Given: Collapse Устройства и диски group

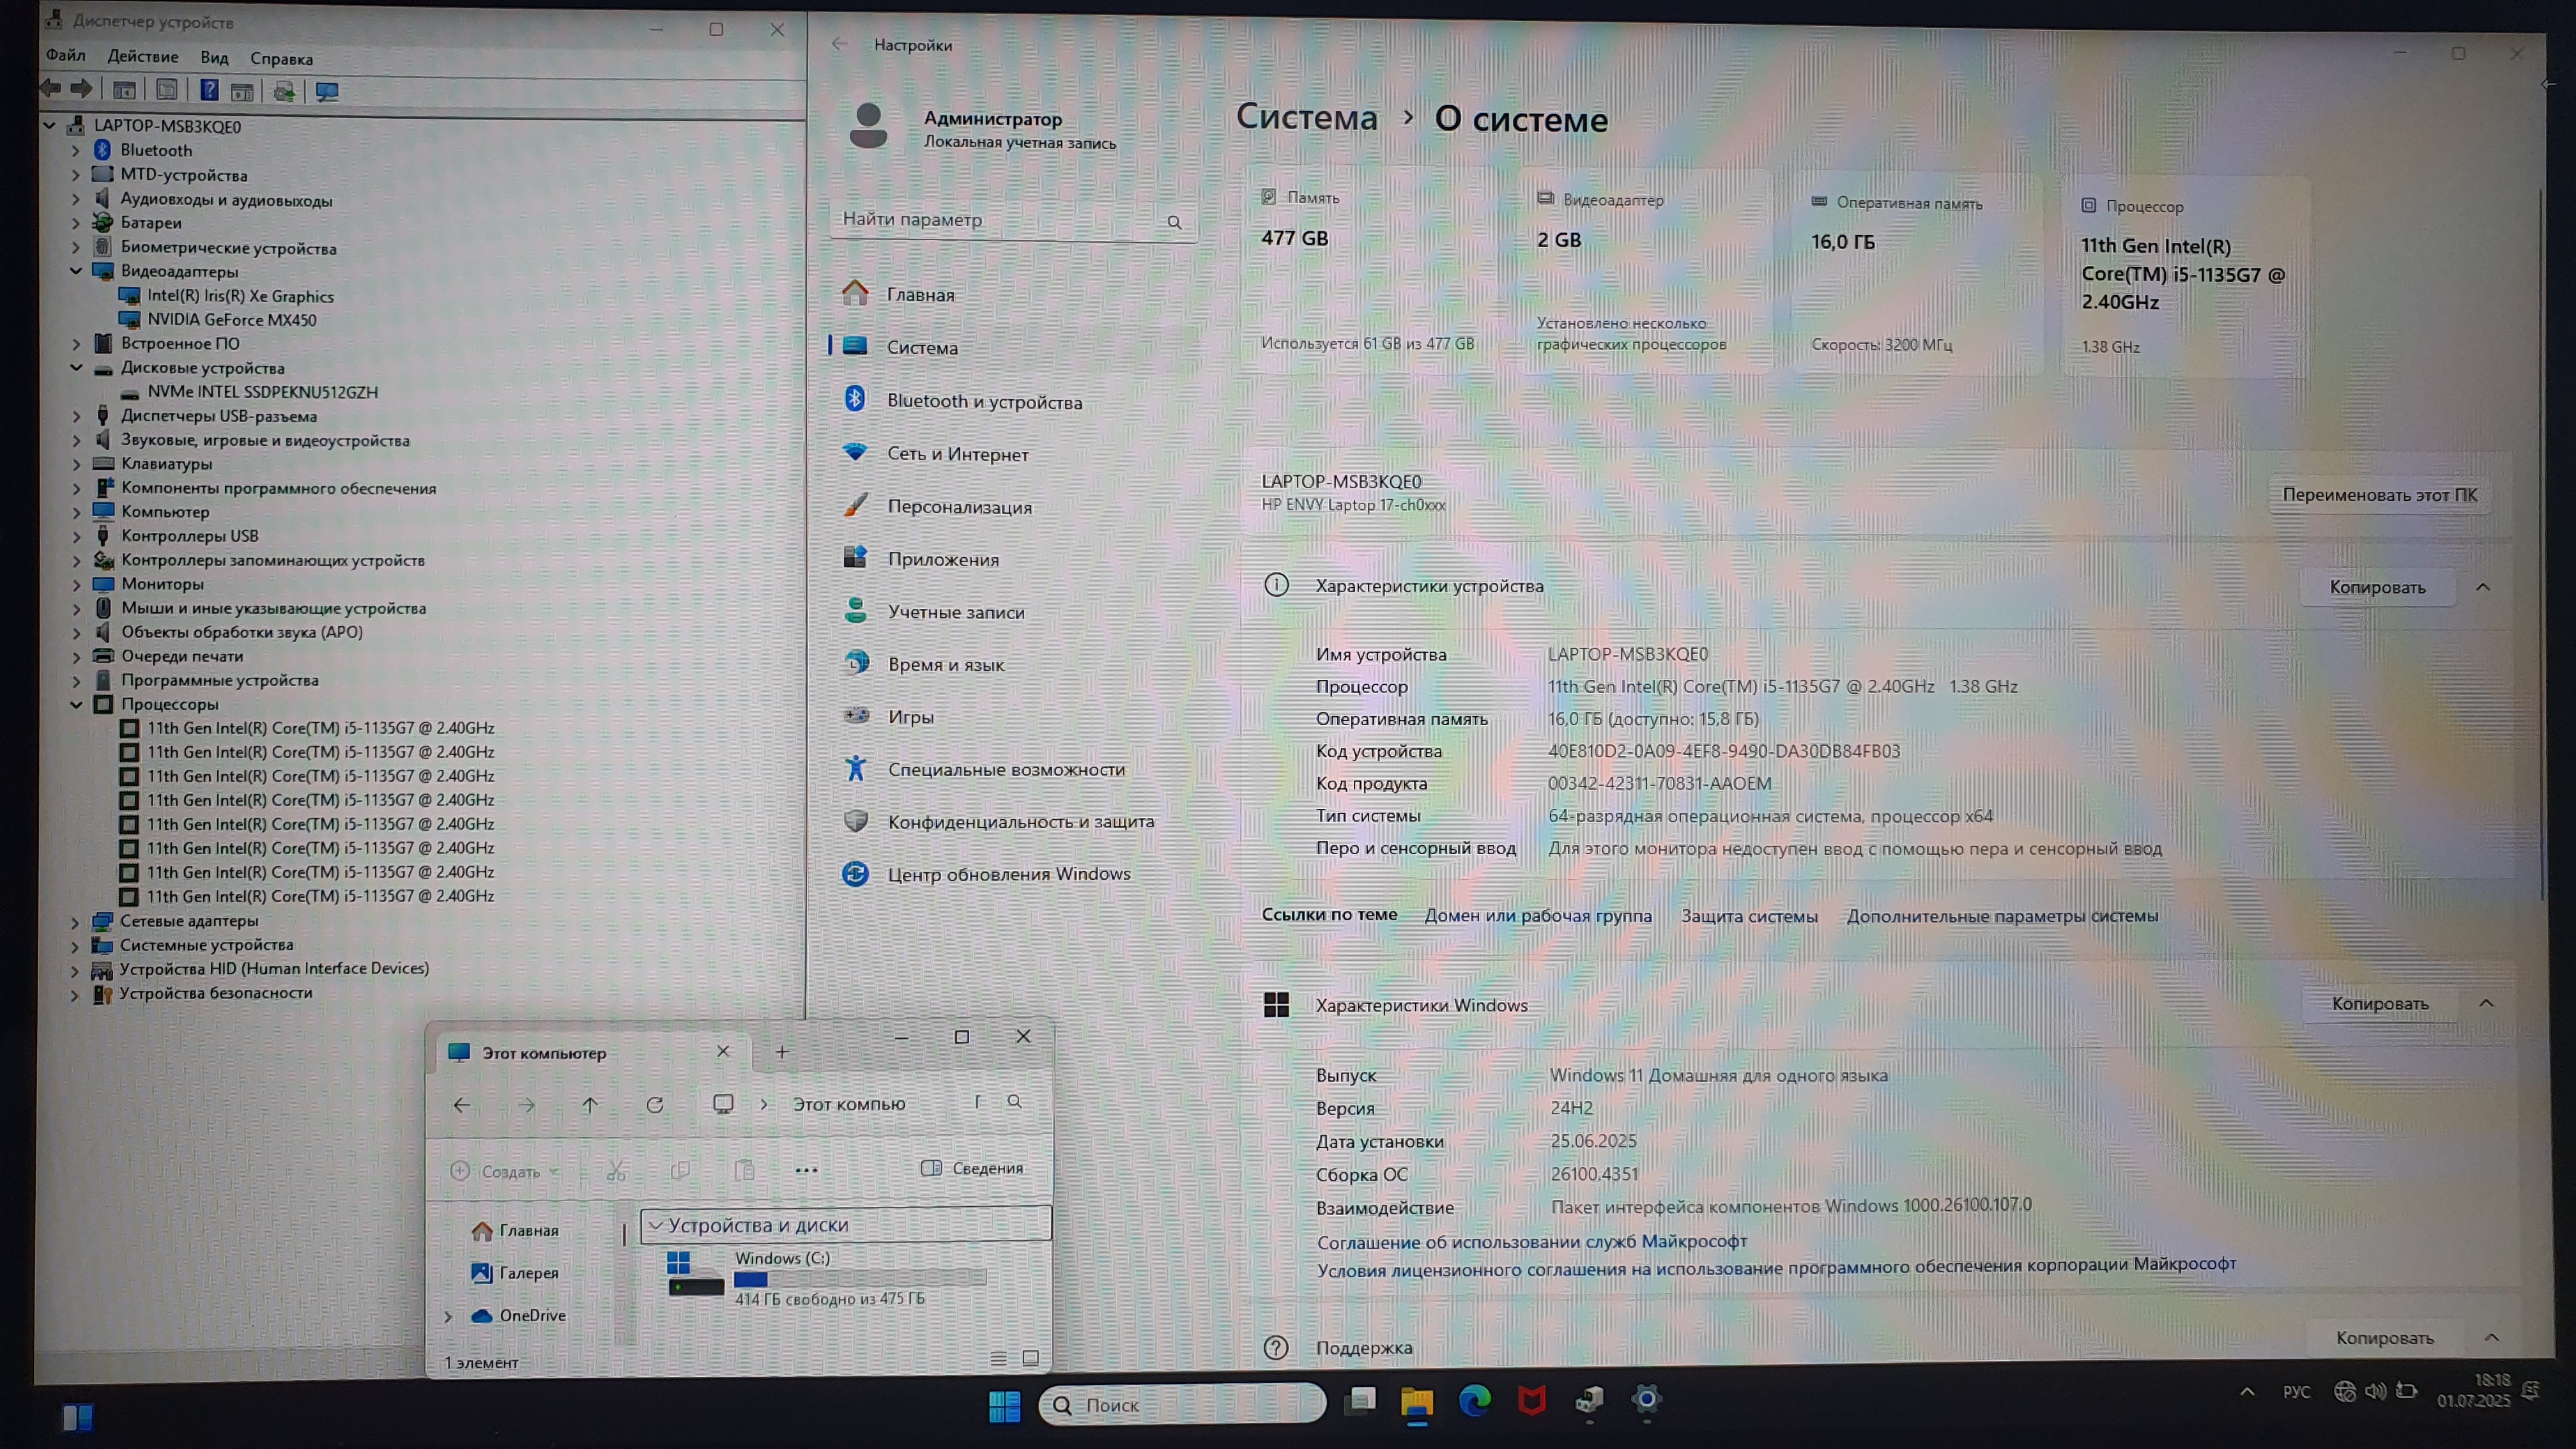Looking at the screenshot, I should click(x=656, y=1225).
